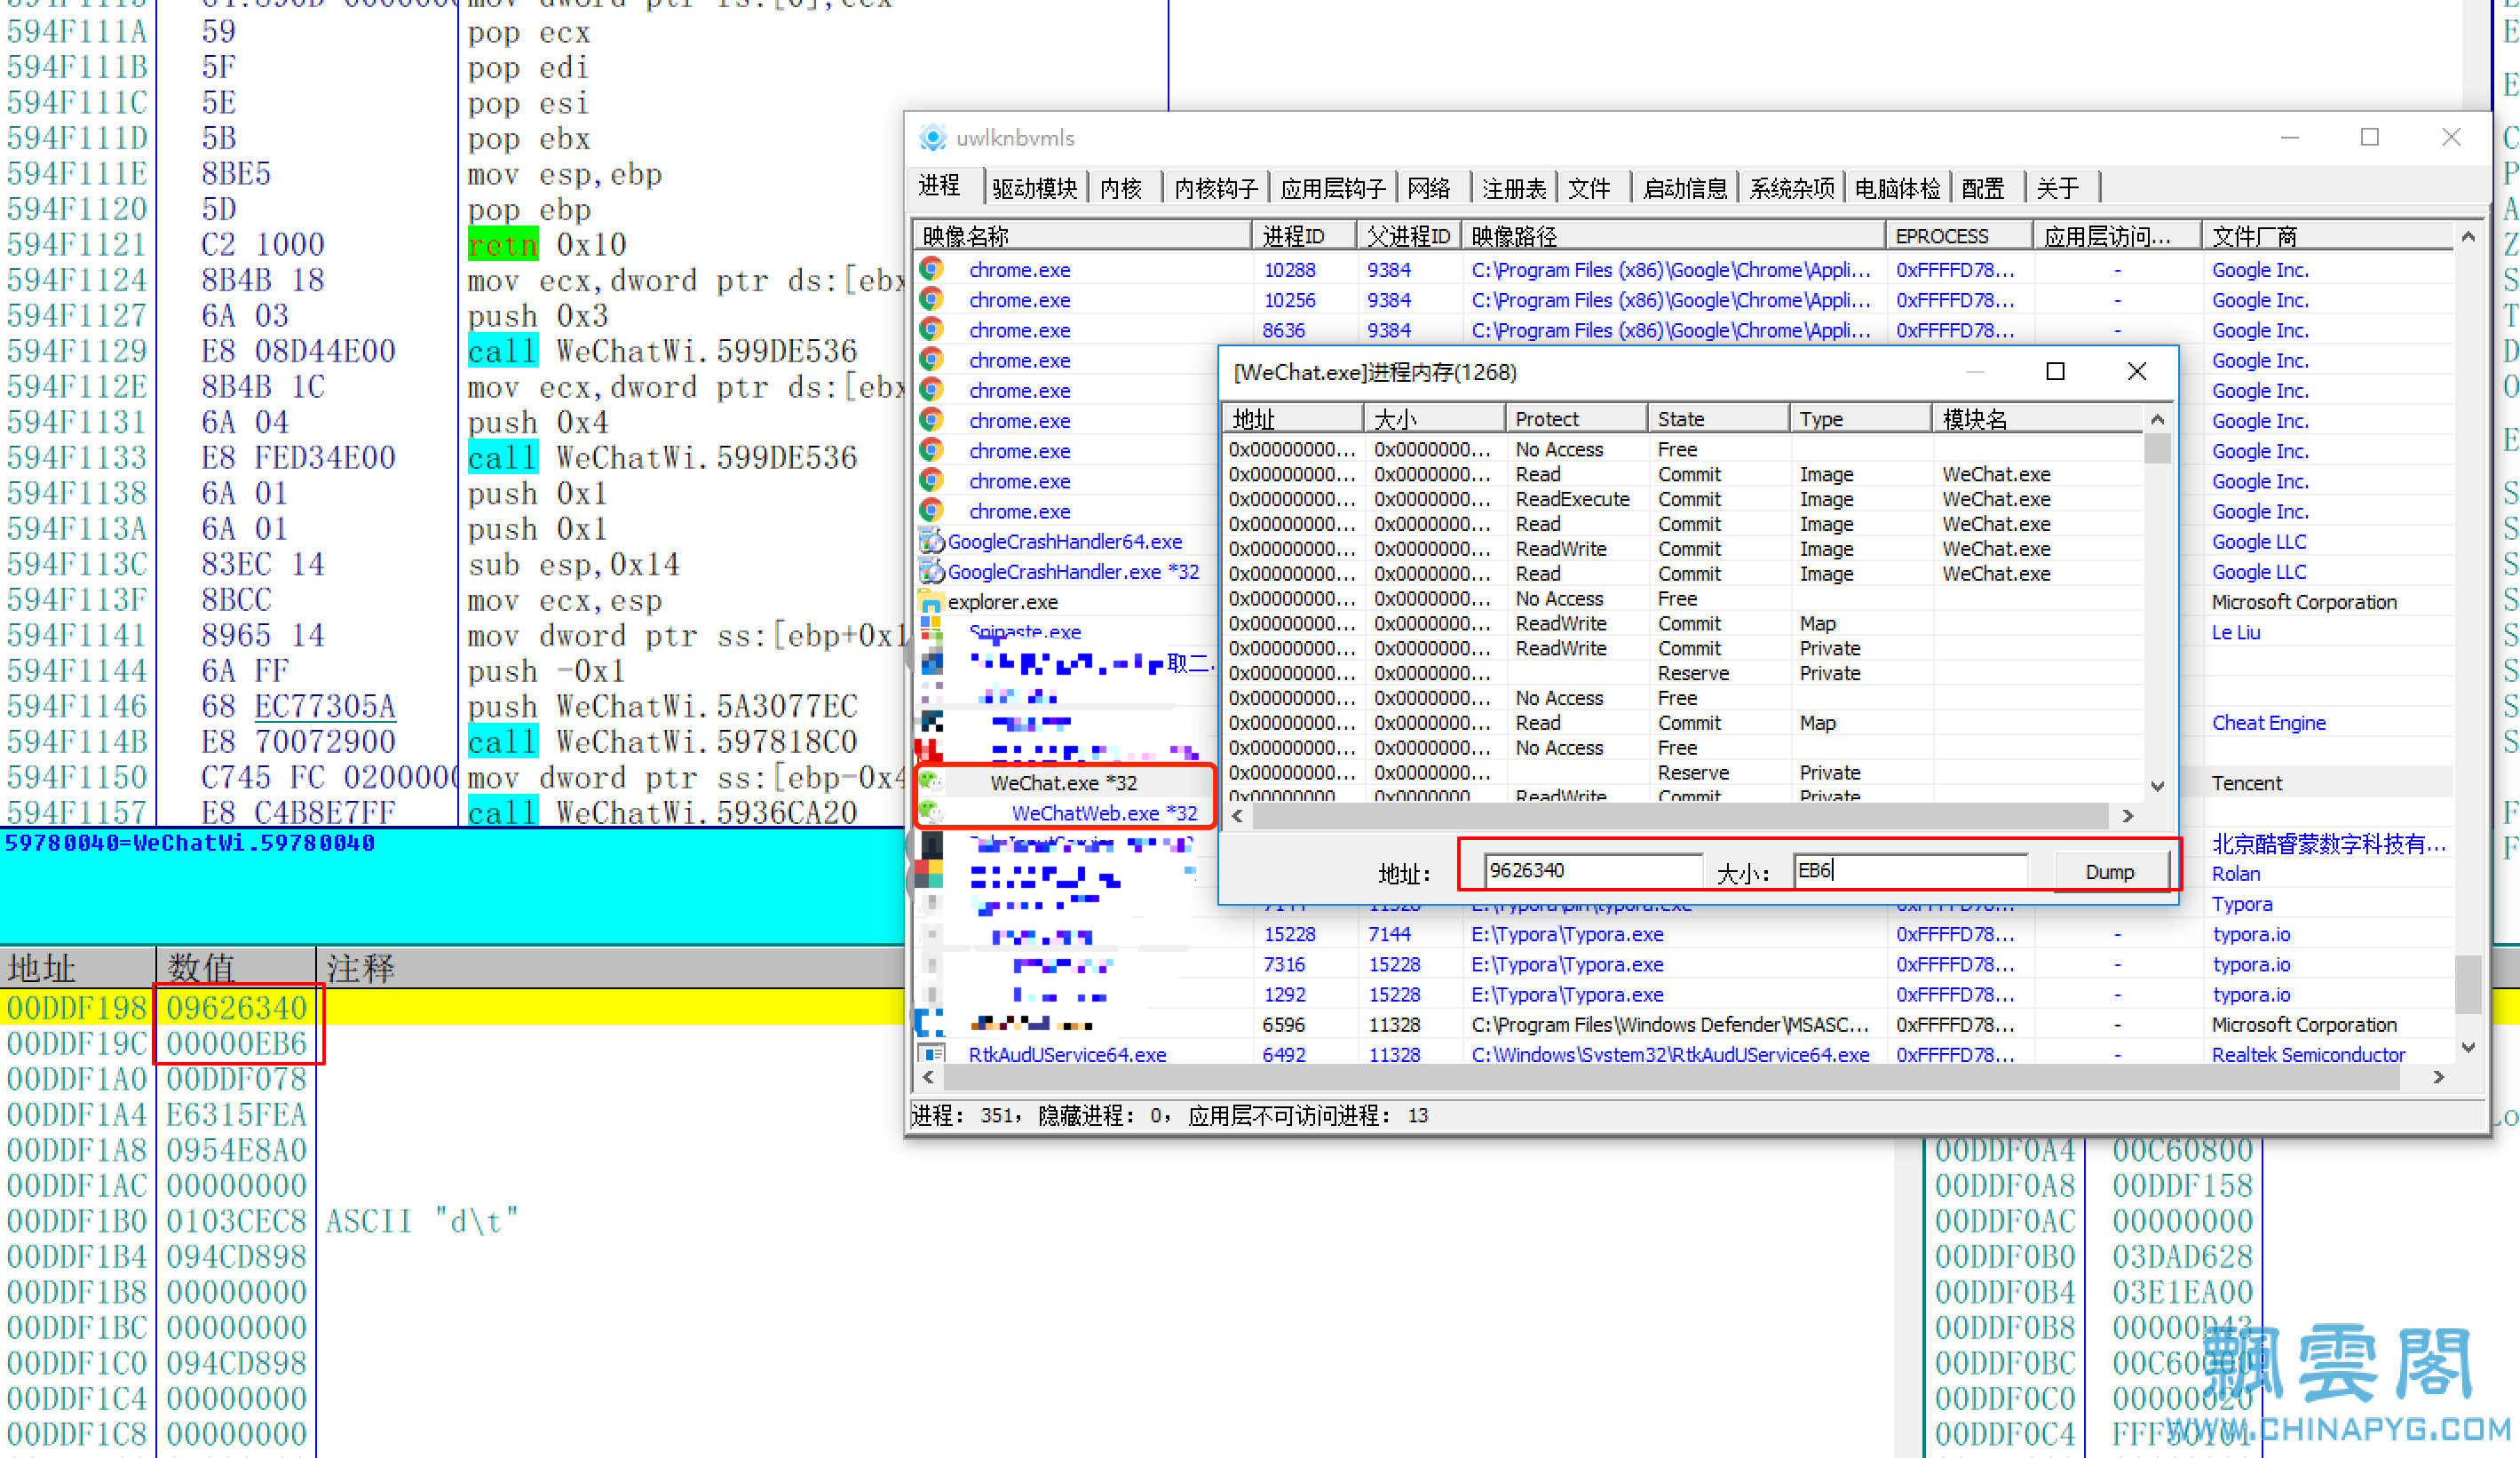This screenshot has width=2520, height=1458.
Task: Sort memory list by Protect column
Action: click(1576, 419)
